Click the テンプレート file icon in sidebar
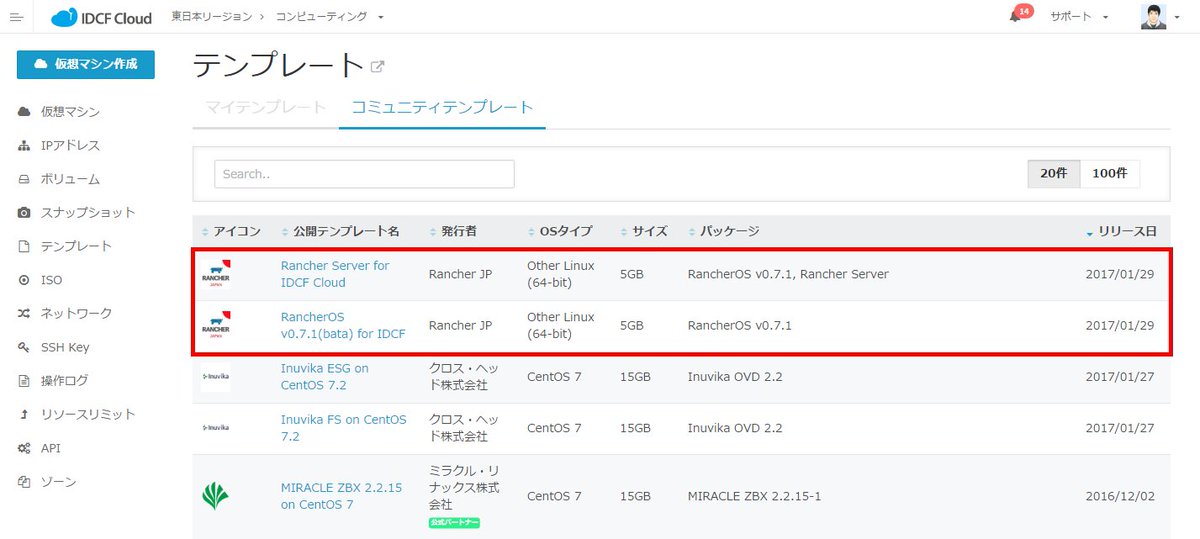1200x539 pixels. 24,247
